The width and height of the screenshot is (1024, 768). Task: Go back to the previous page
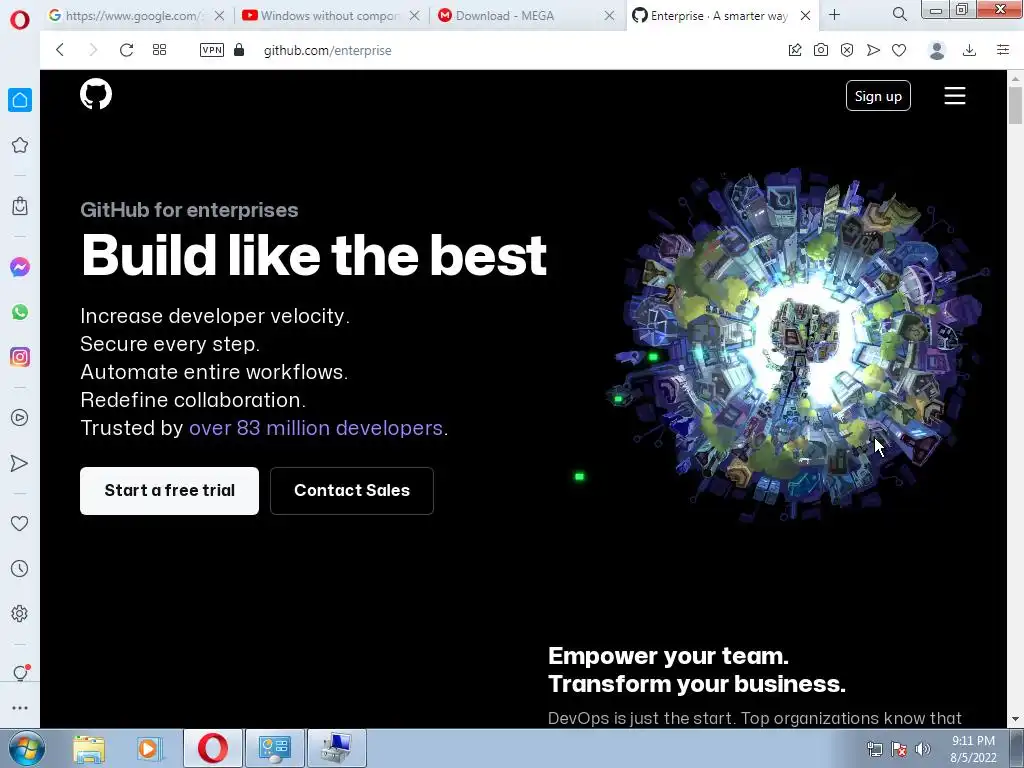(60, 50)
